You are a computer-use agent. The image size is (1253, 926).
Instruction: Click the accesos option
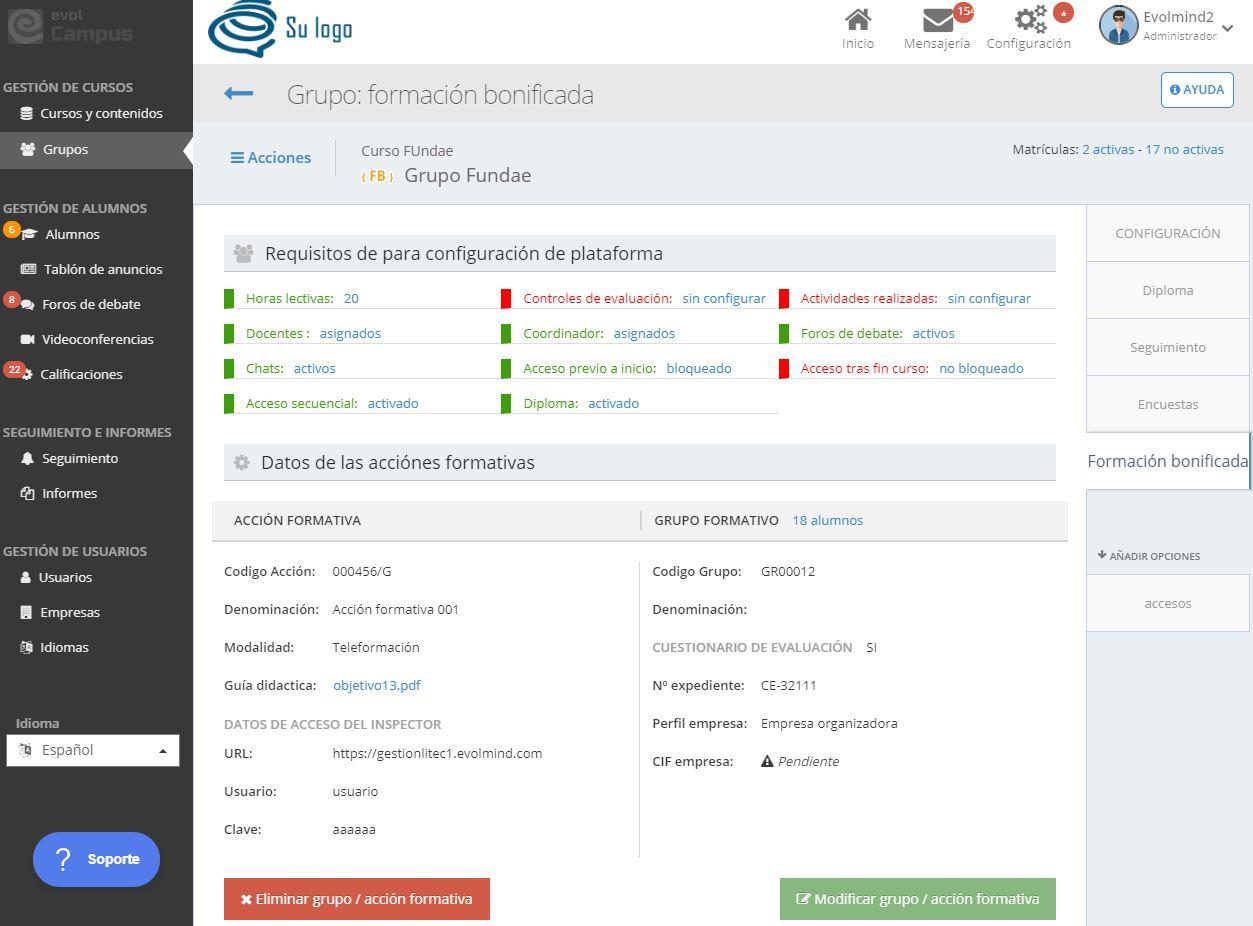point(1168,603)
